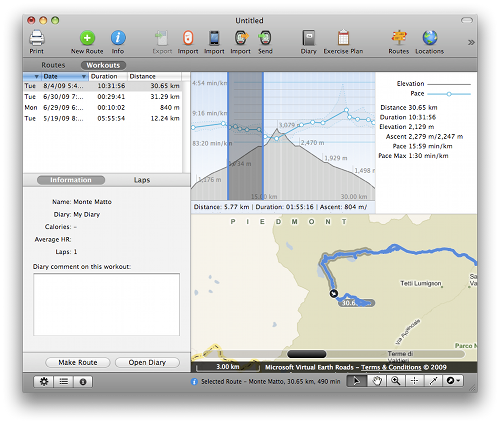Click the Duration 10:31:56 statistic in legend
Viewport: 500px width, 424px height.
[408, 117]
